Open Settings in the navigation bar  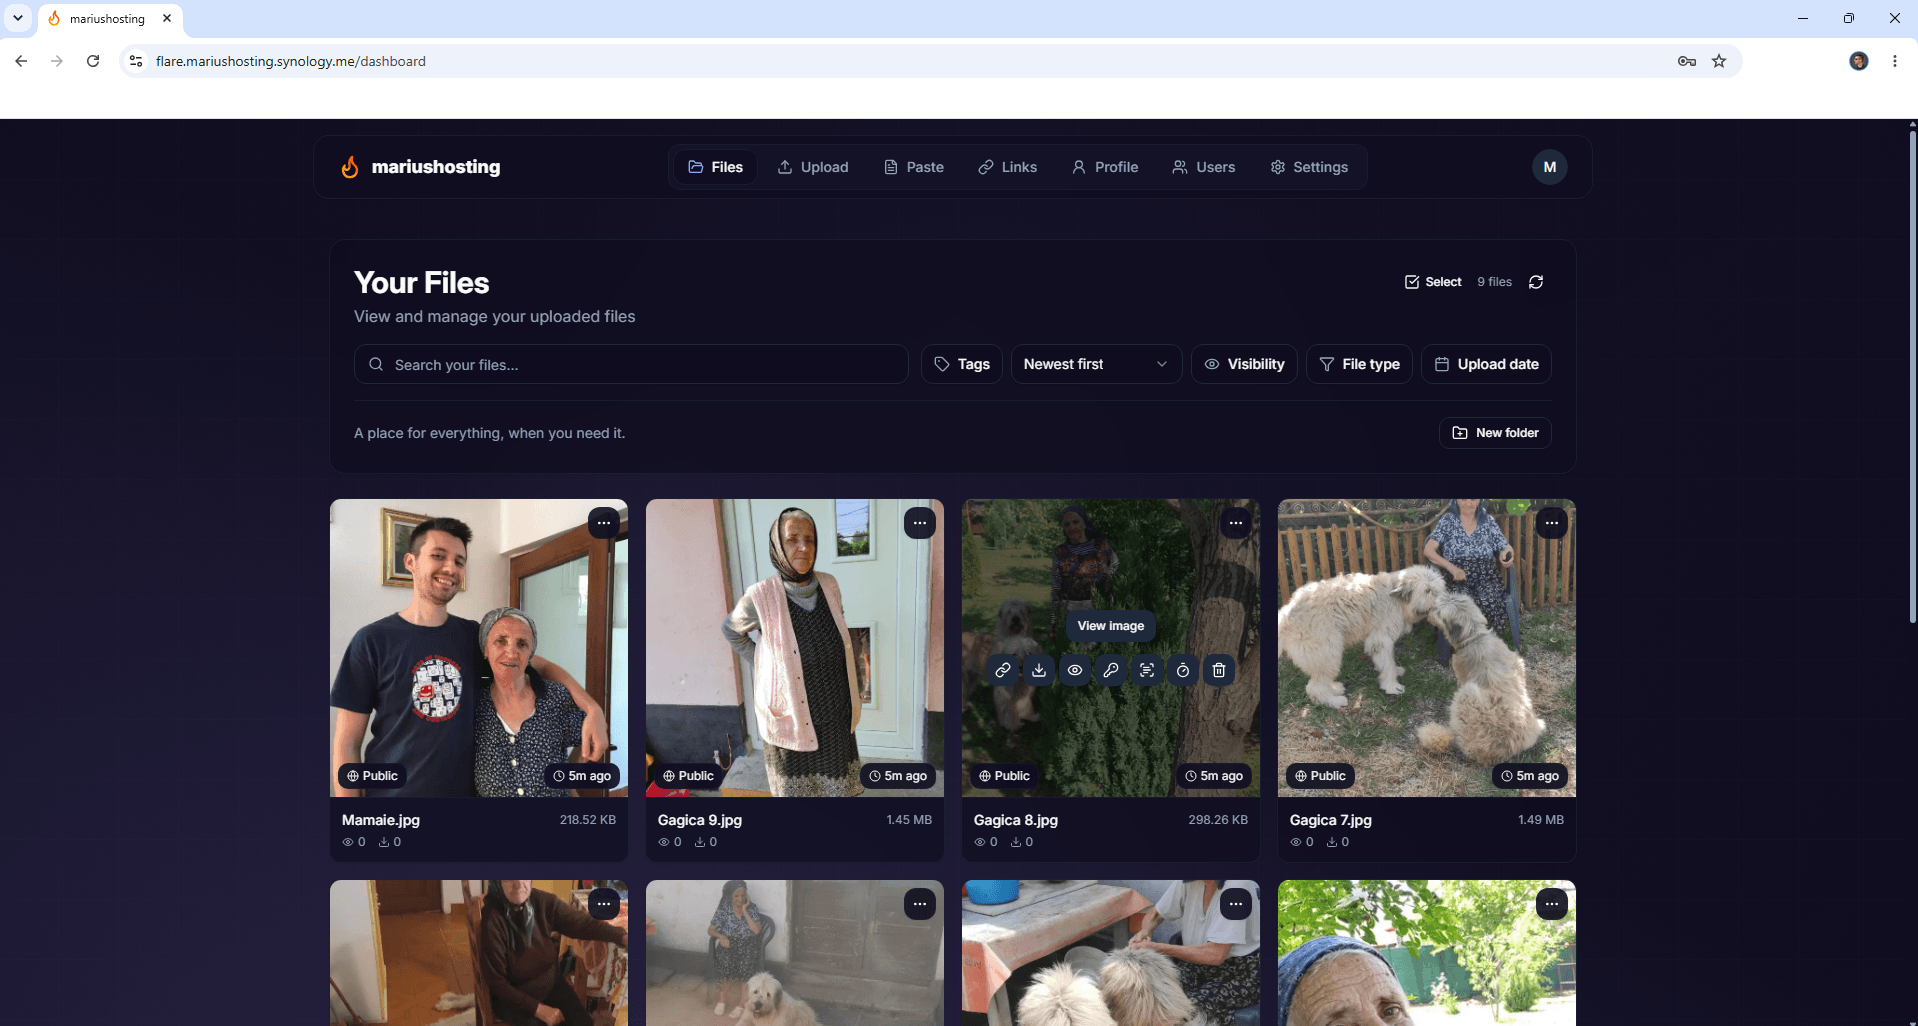1309,167
